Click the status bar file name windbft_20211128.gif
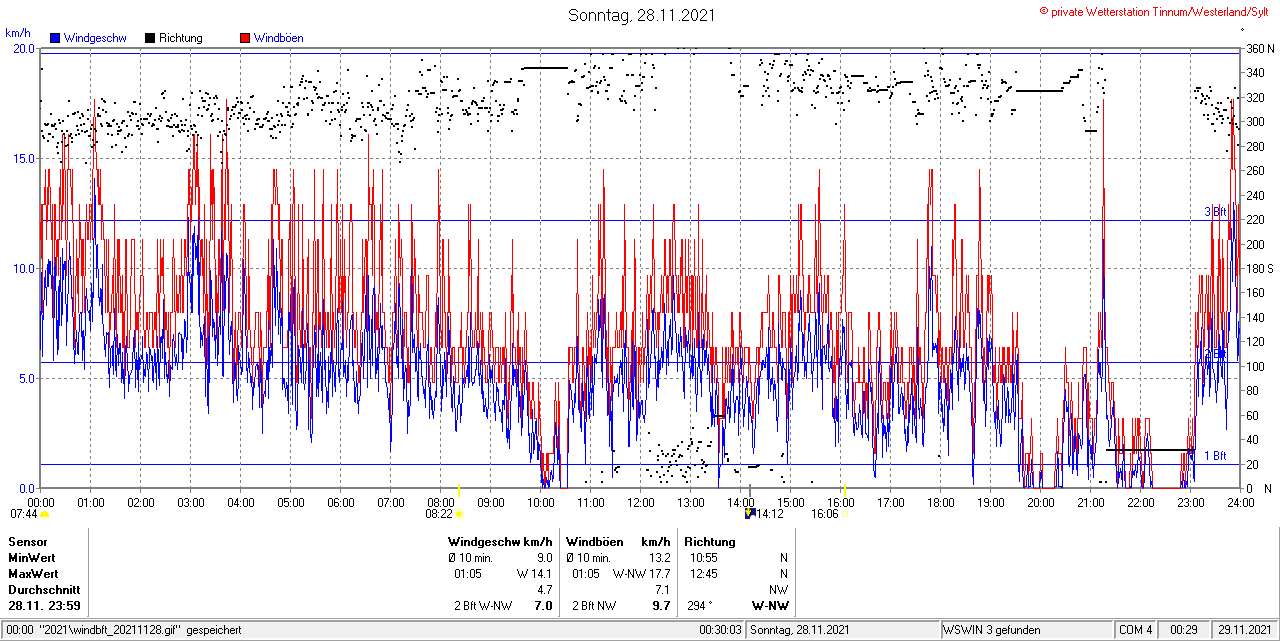The height and width of the screenshot is (641, 1280). (110, 630)
